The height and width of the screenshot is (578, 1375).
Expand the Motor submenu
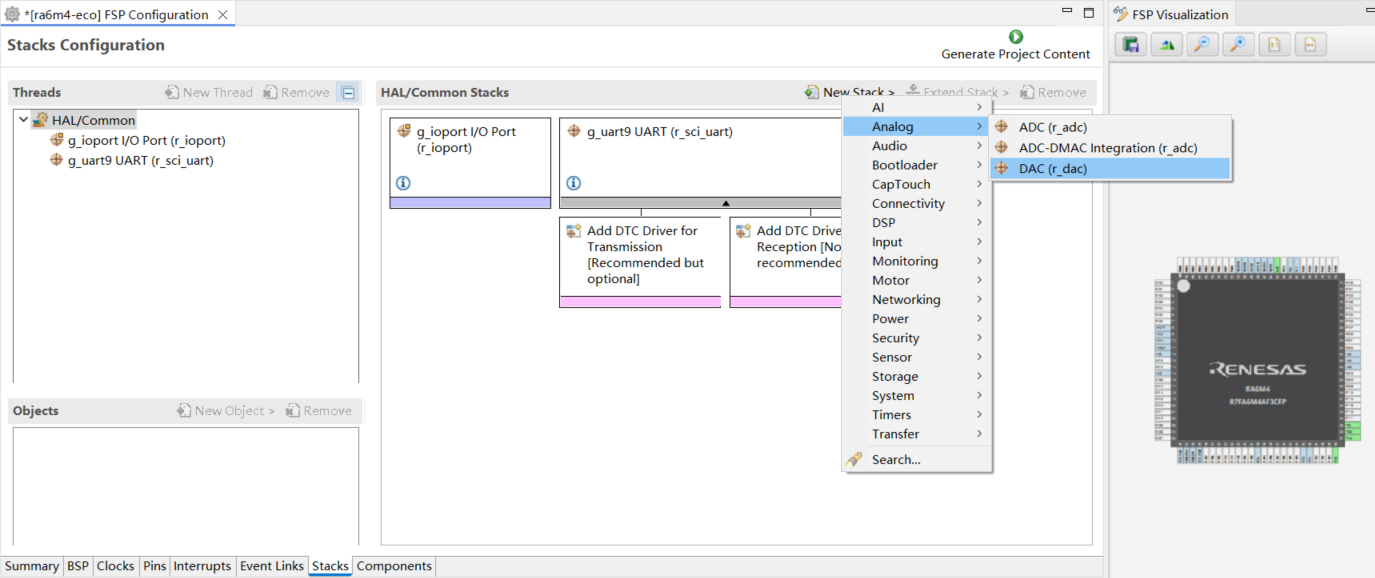click(x=917, y=281)
